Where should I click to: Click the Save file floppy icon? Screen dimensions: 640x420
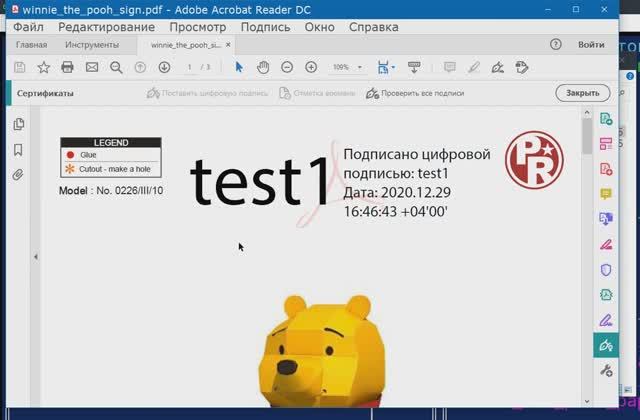tap(20, 67)
